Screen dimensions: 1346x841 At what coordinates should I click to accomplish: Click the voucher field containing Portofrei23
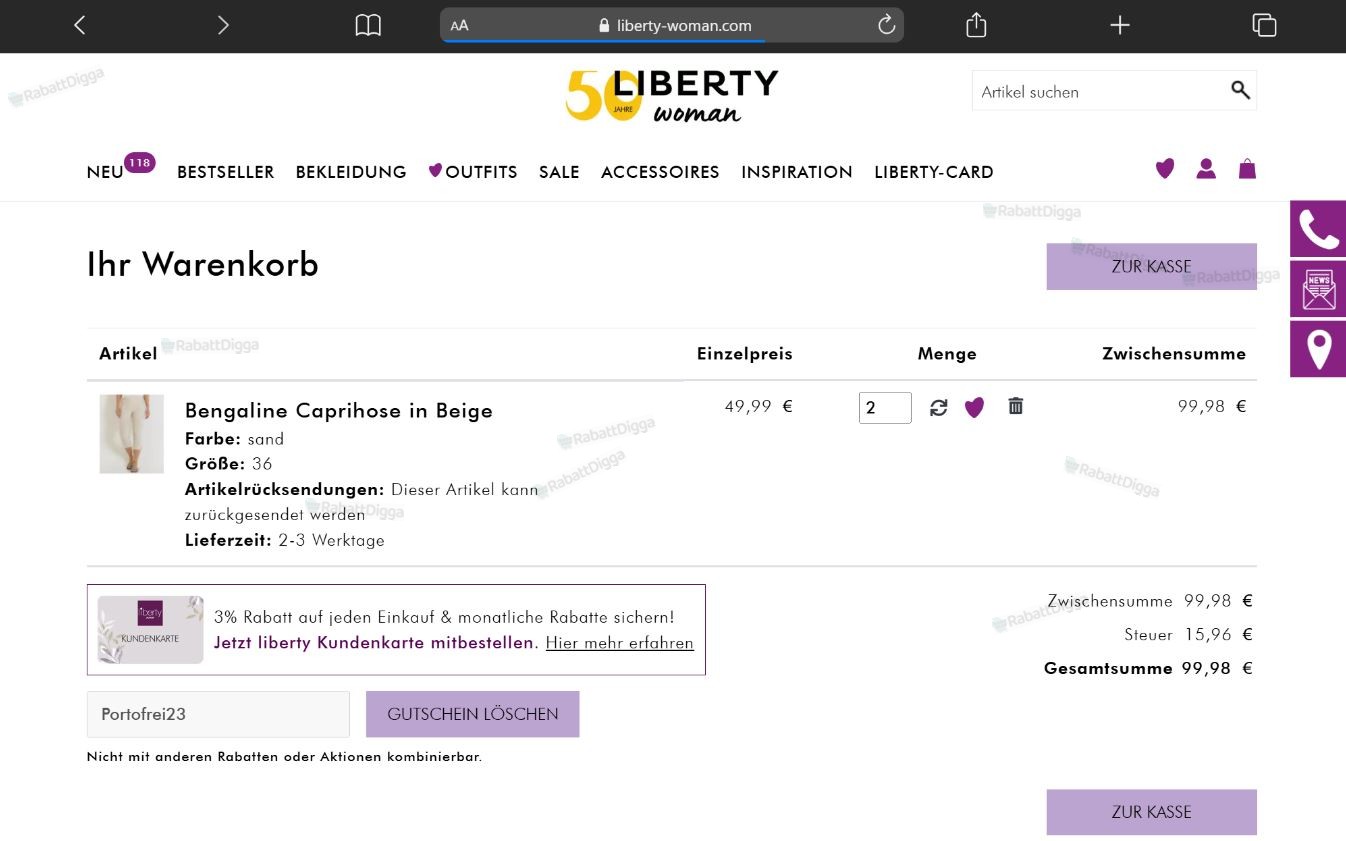coord(218,714)
